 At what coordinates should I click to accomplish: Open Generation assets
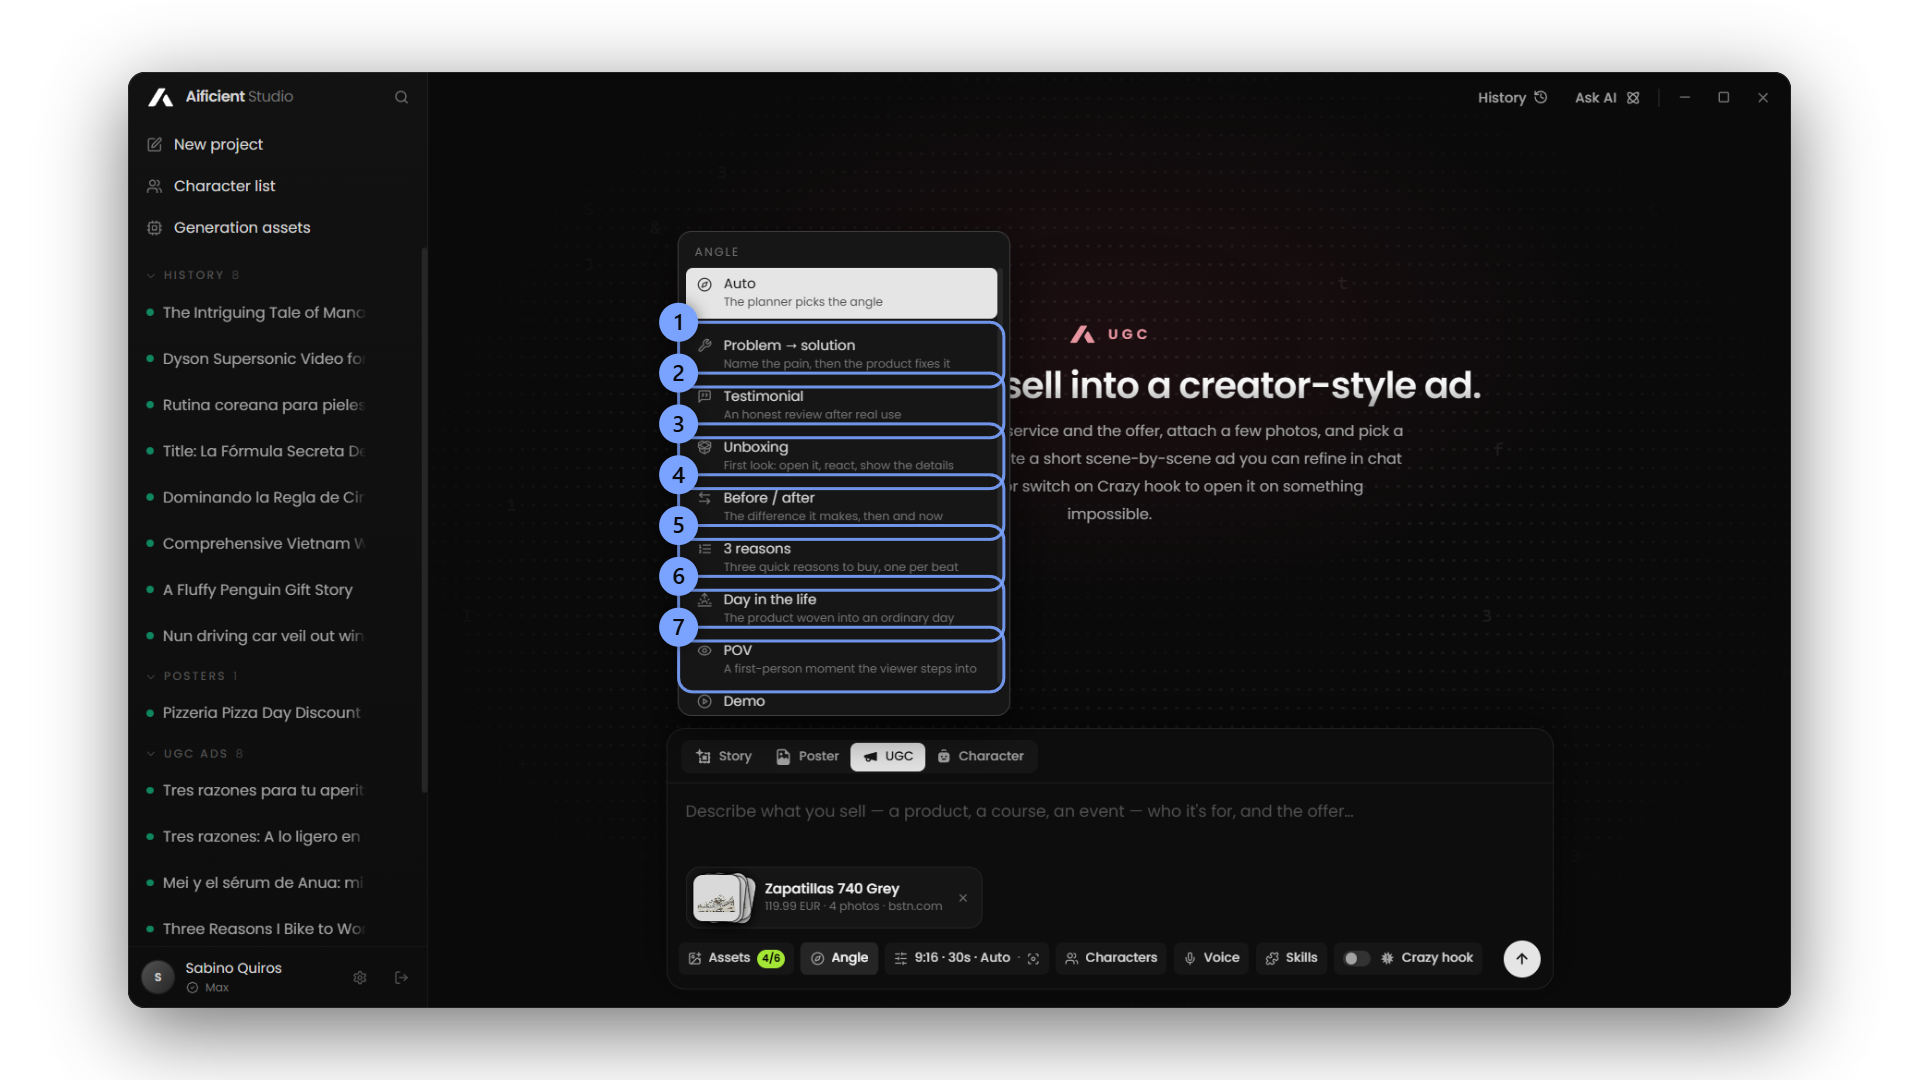pos(242,228)
